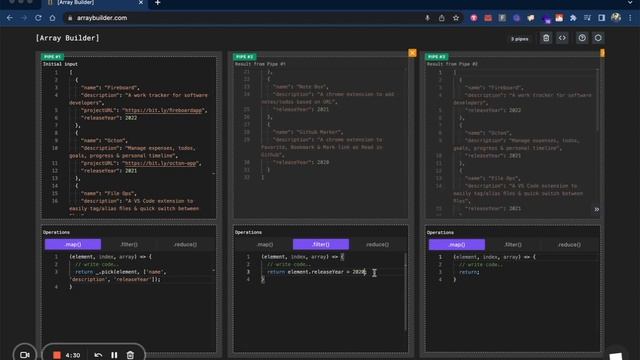Go to browser home page icon

pyautogui.click(x=52, y=18)
